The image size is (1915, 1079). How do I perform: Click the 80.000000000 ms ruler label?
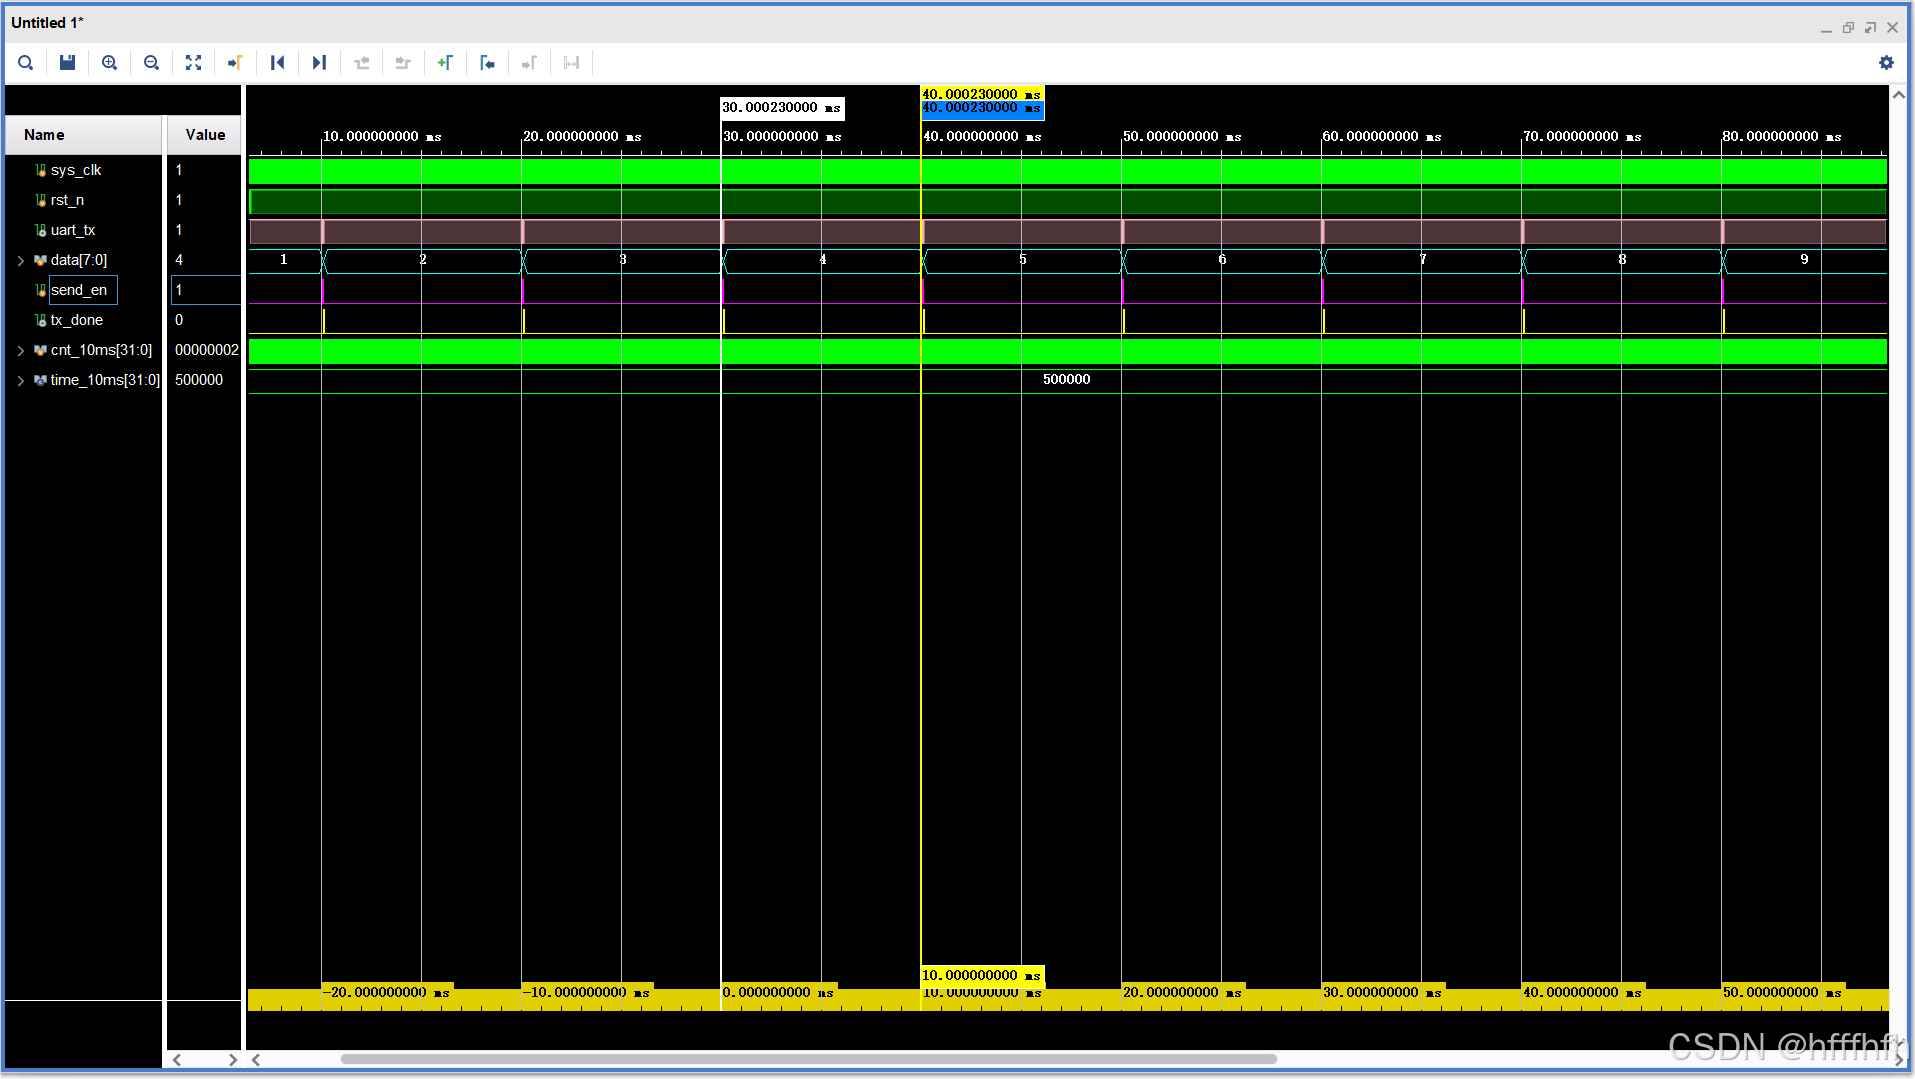click(1781, 136)
